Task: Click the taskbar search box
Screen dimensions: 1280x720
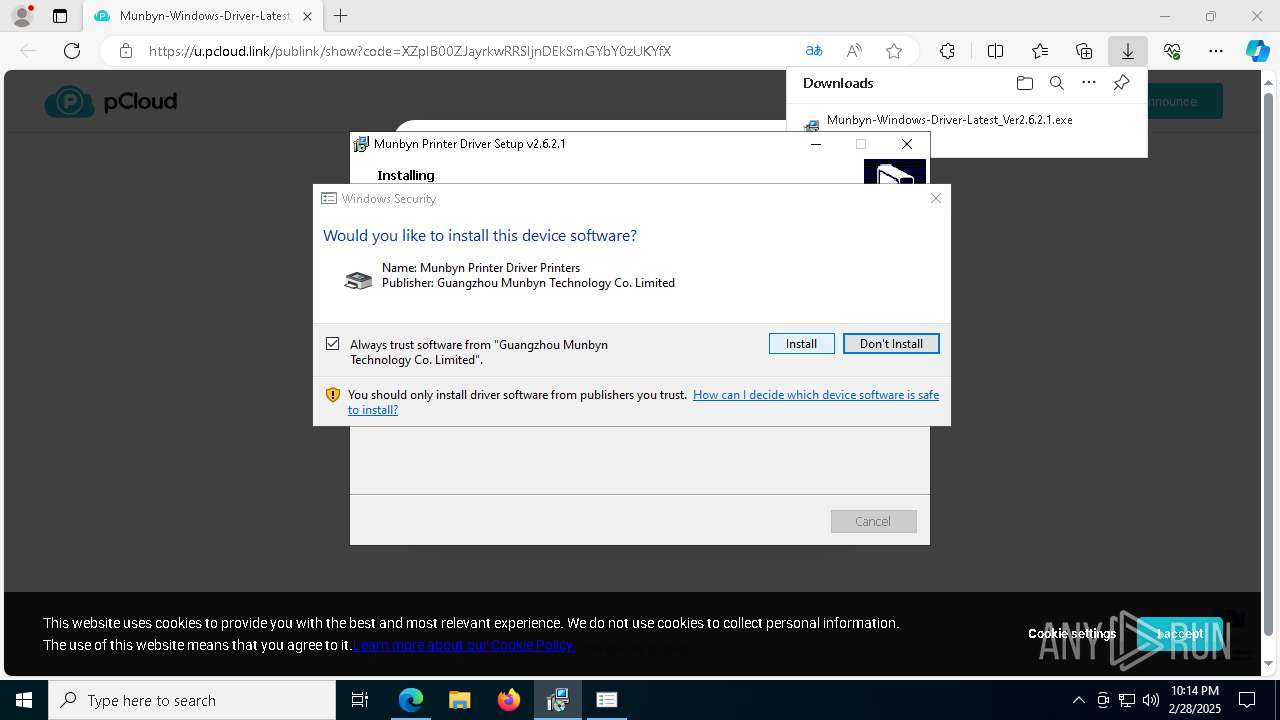Action: (x=192, y=700)
